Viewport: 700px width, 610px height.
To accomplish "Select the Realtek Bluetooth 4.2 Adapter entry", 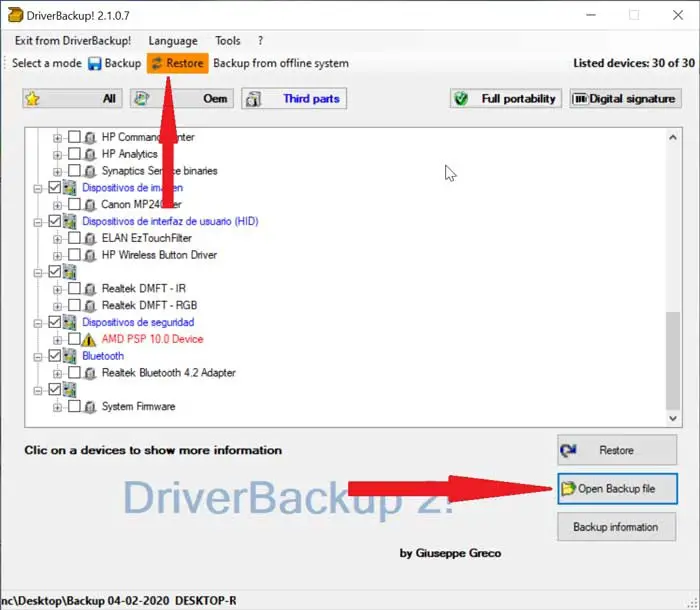I will coord(168,373).
